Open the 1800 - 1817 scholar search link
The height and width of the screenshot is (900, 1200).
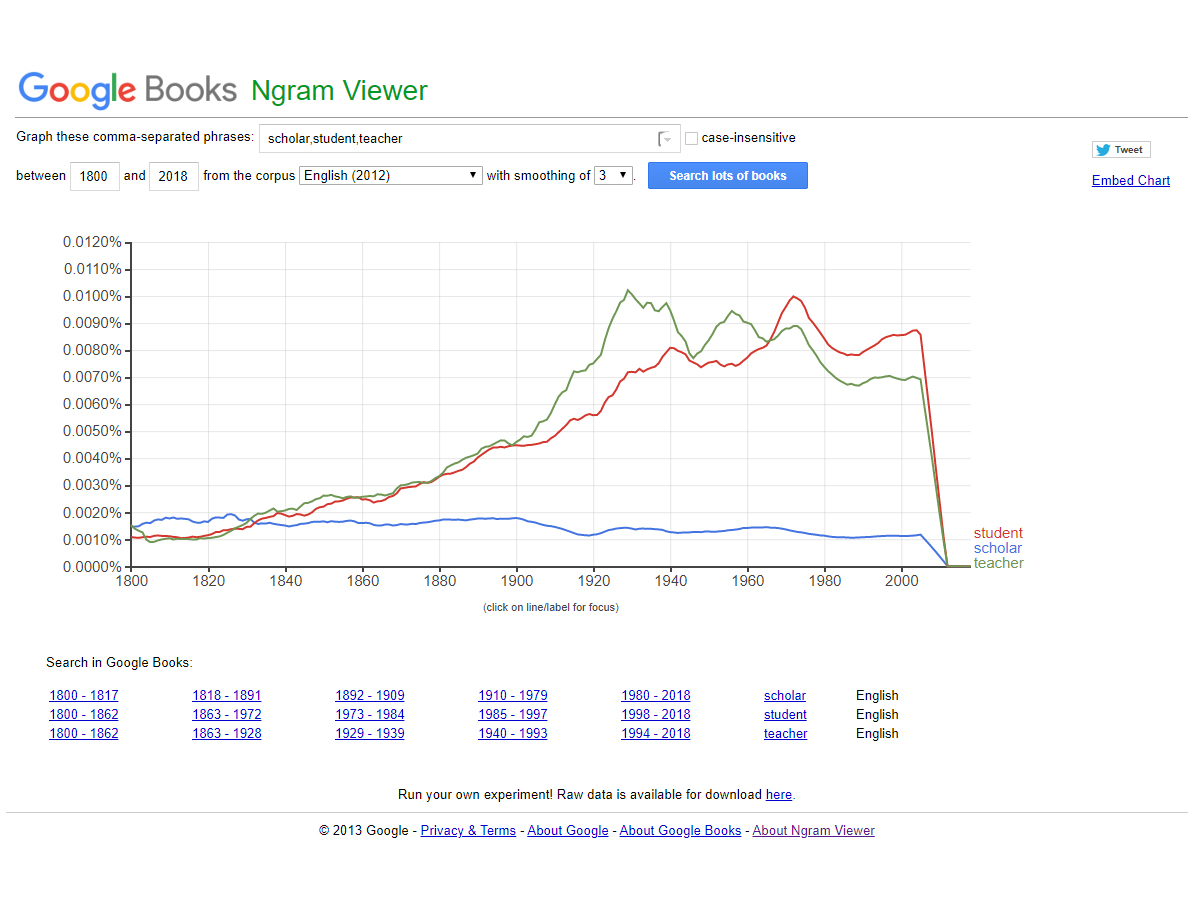point(84,696)
